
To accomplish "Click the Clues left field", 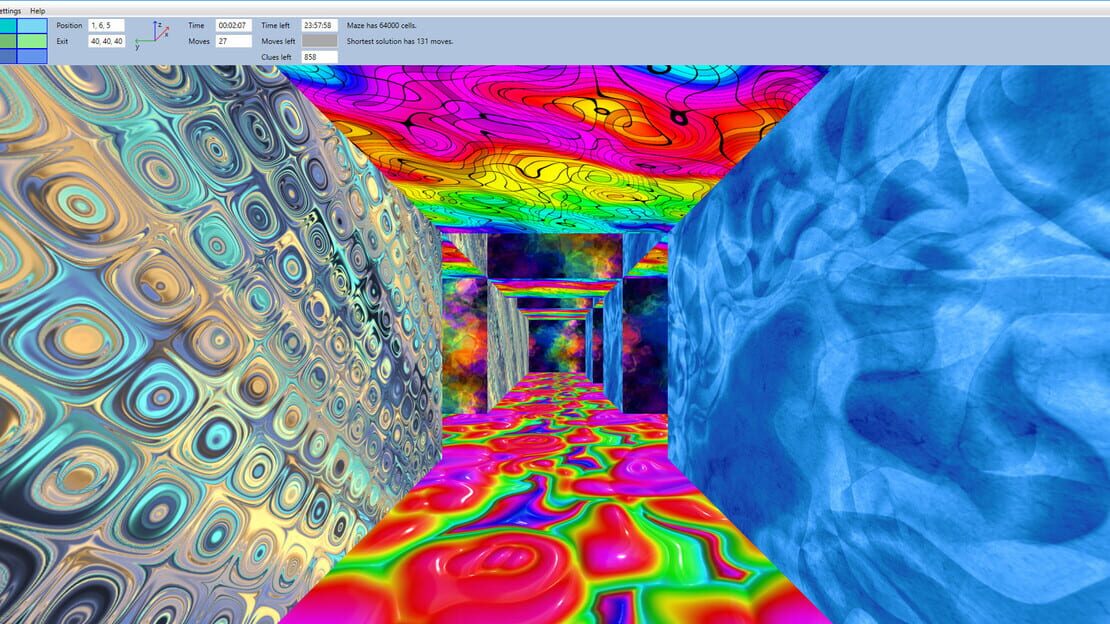I will [319, 57].
